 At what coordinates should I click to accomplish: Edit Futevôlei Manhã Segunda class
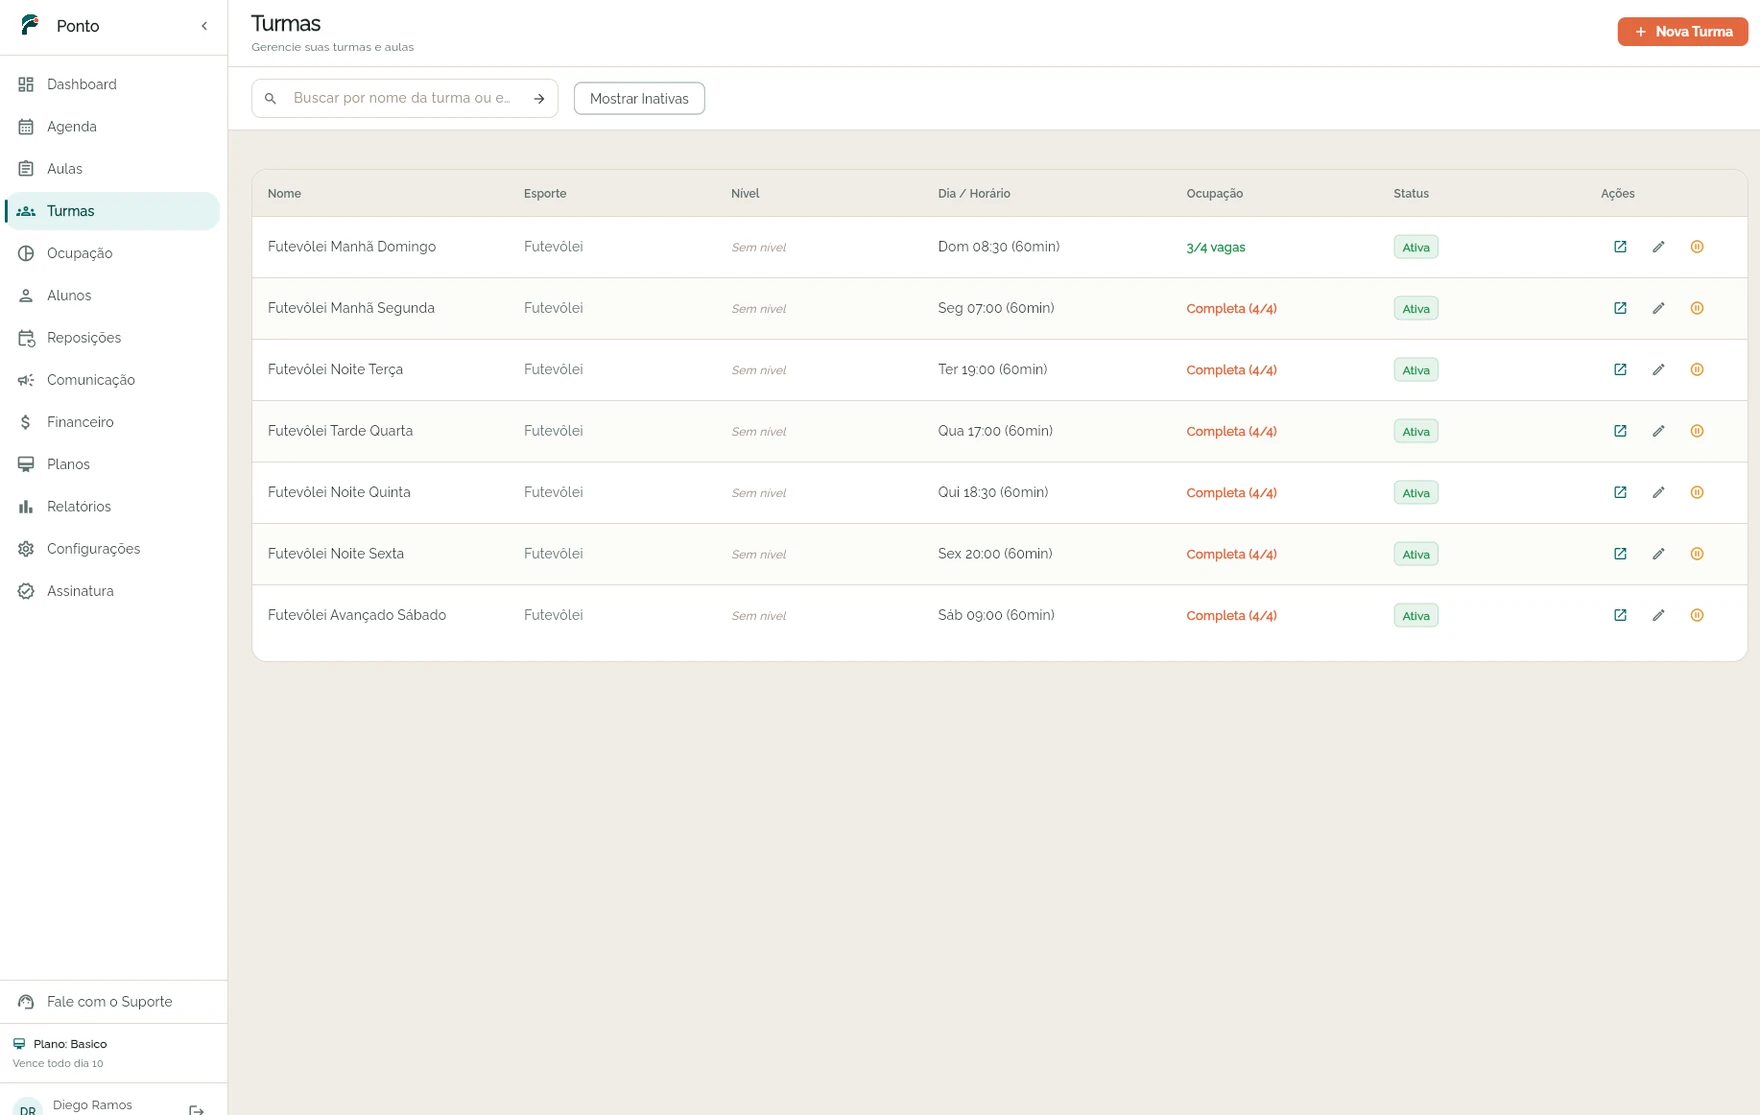click(x=1658, y=308)
